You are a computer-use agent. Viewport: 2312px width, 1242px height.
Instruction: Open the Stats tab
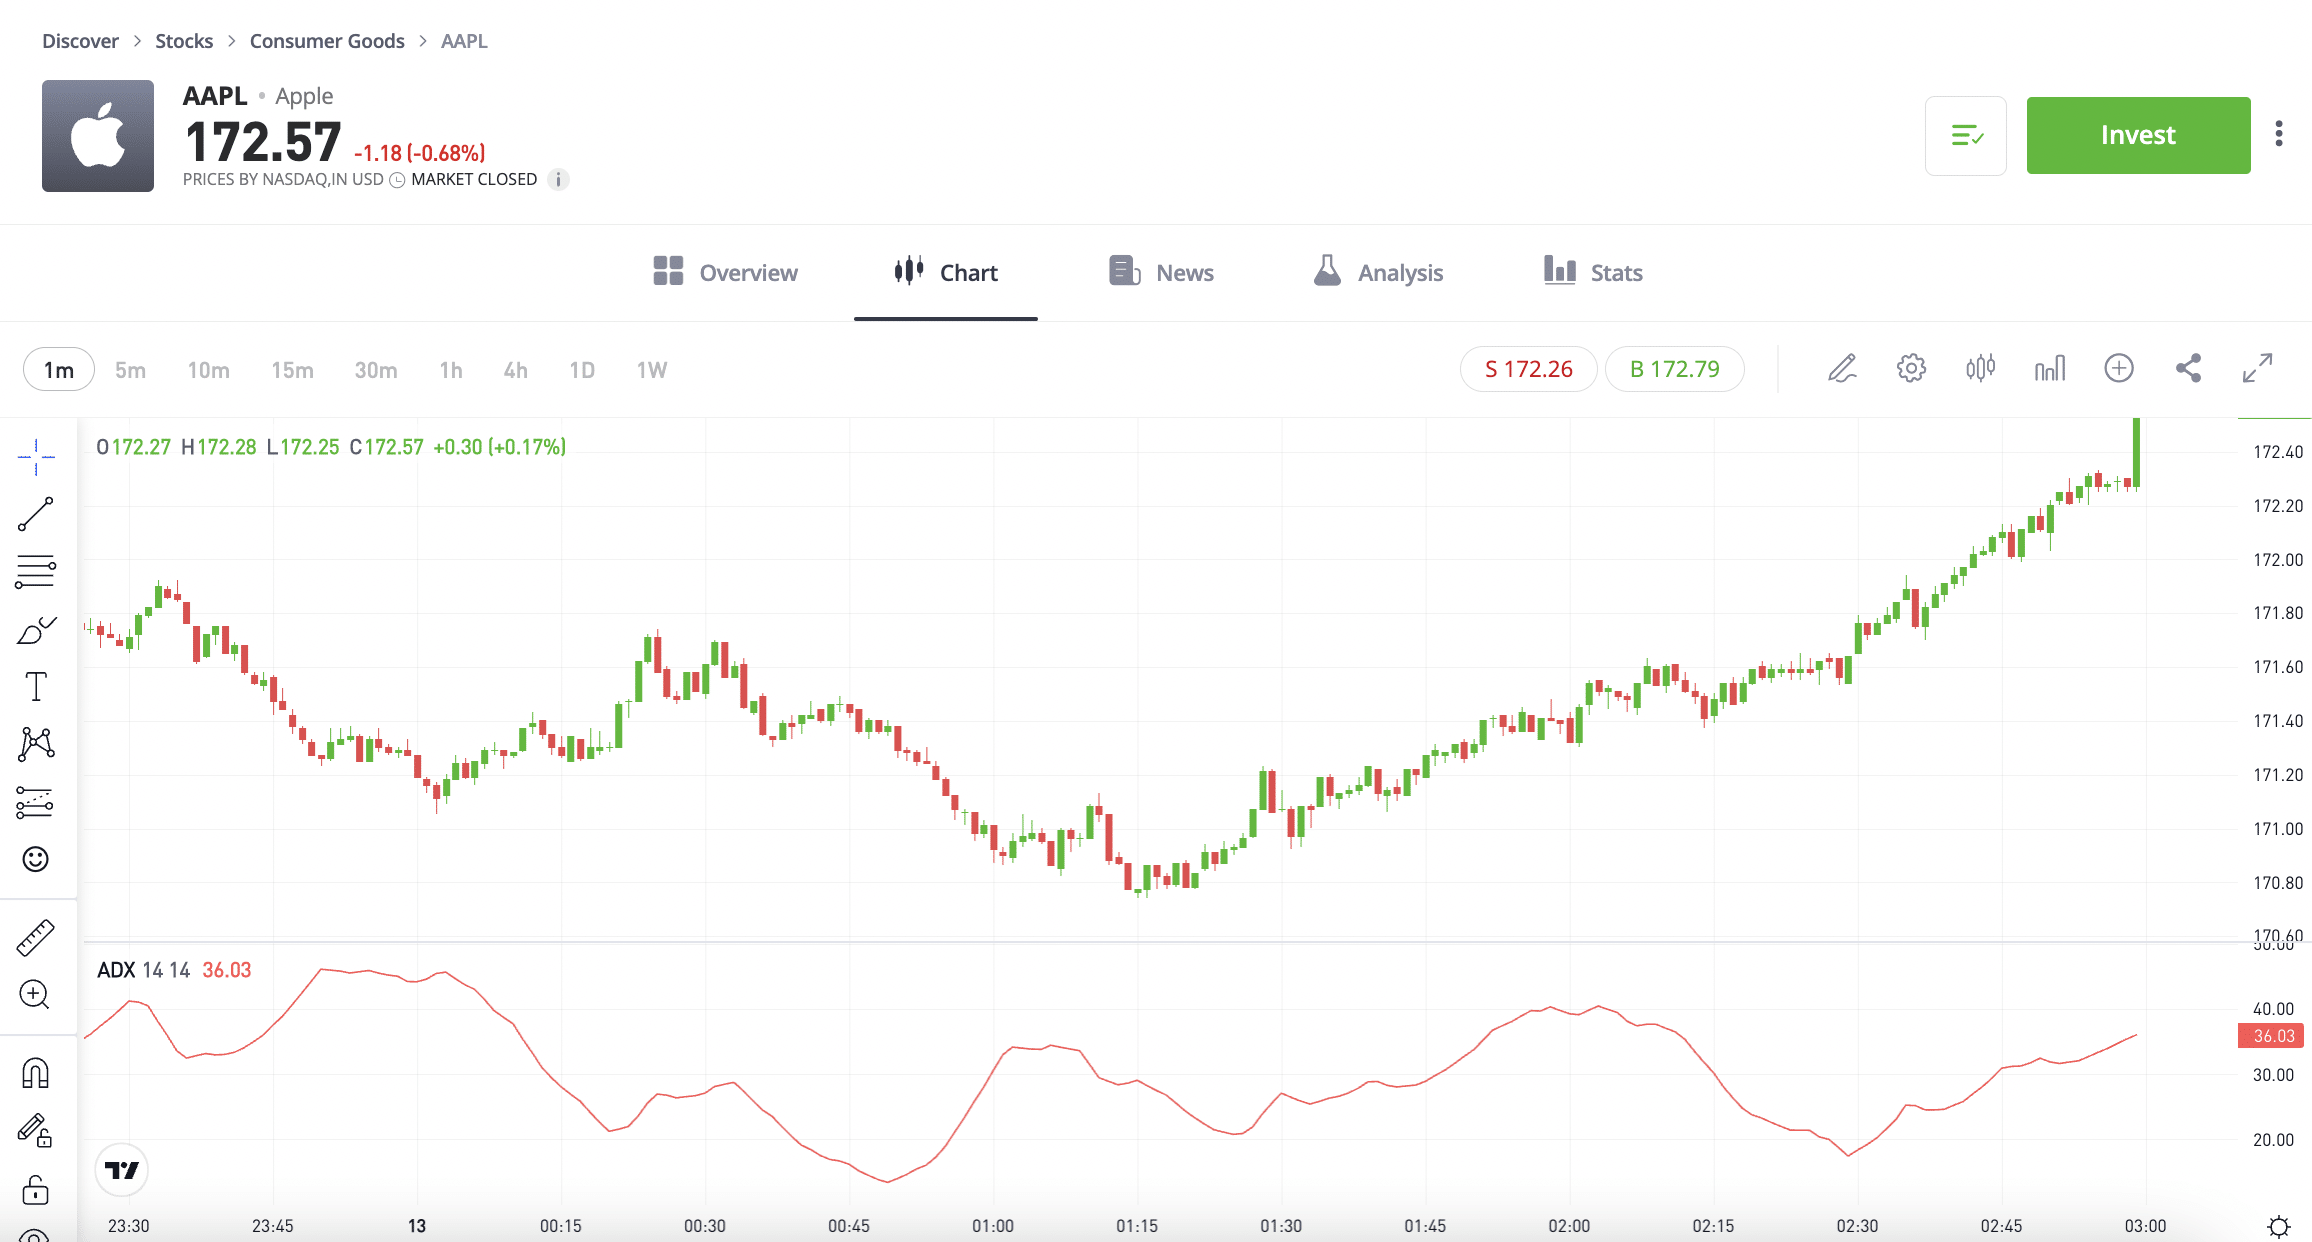pyautogui.click(x=1593, y=272)
